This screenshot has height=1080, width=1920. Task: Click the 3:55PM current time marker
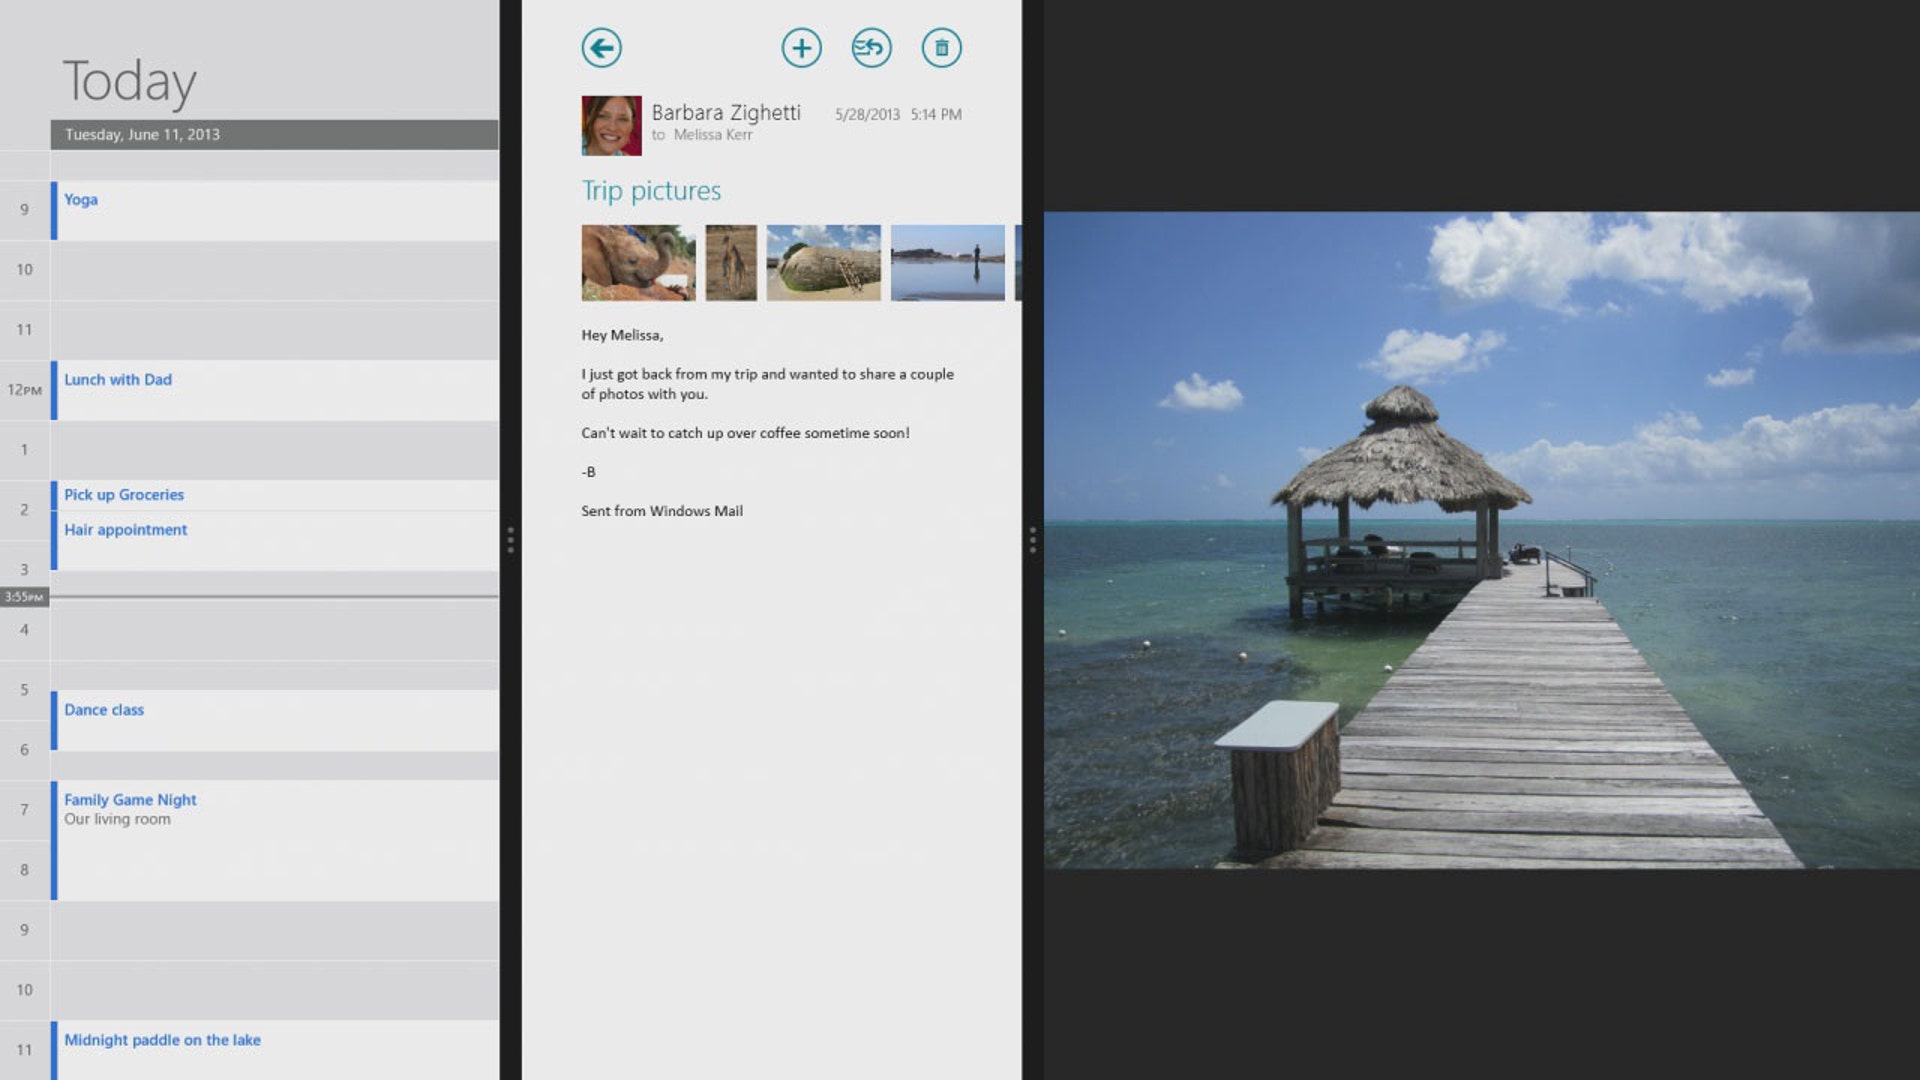(24, 595)
